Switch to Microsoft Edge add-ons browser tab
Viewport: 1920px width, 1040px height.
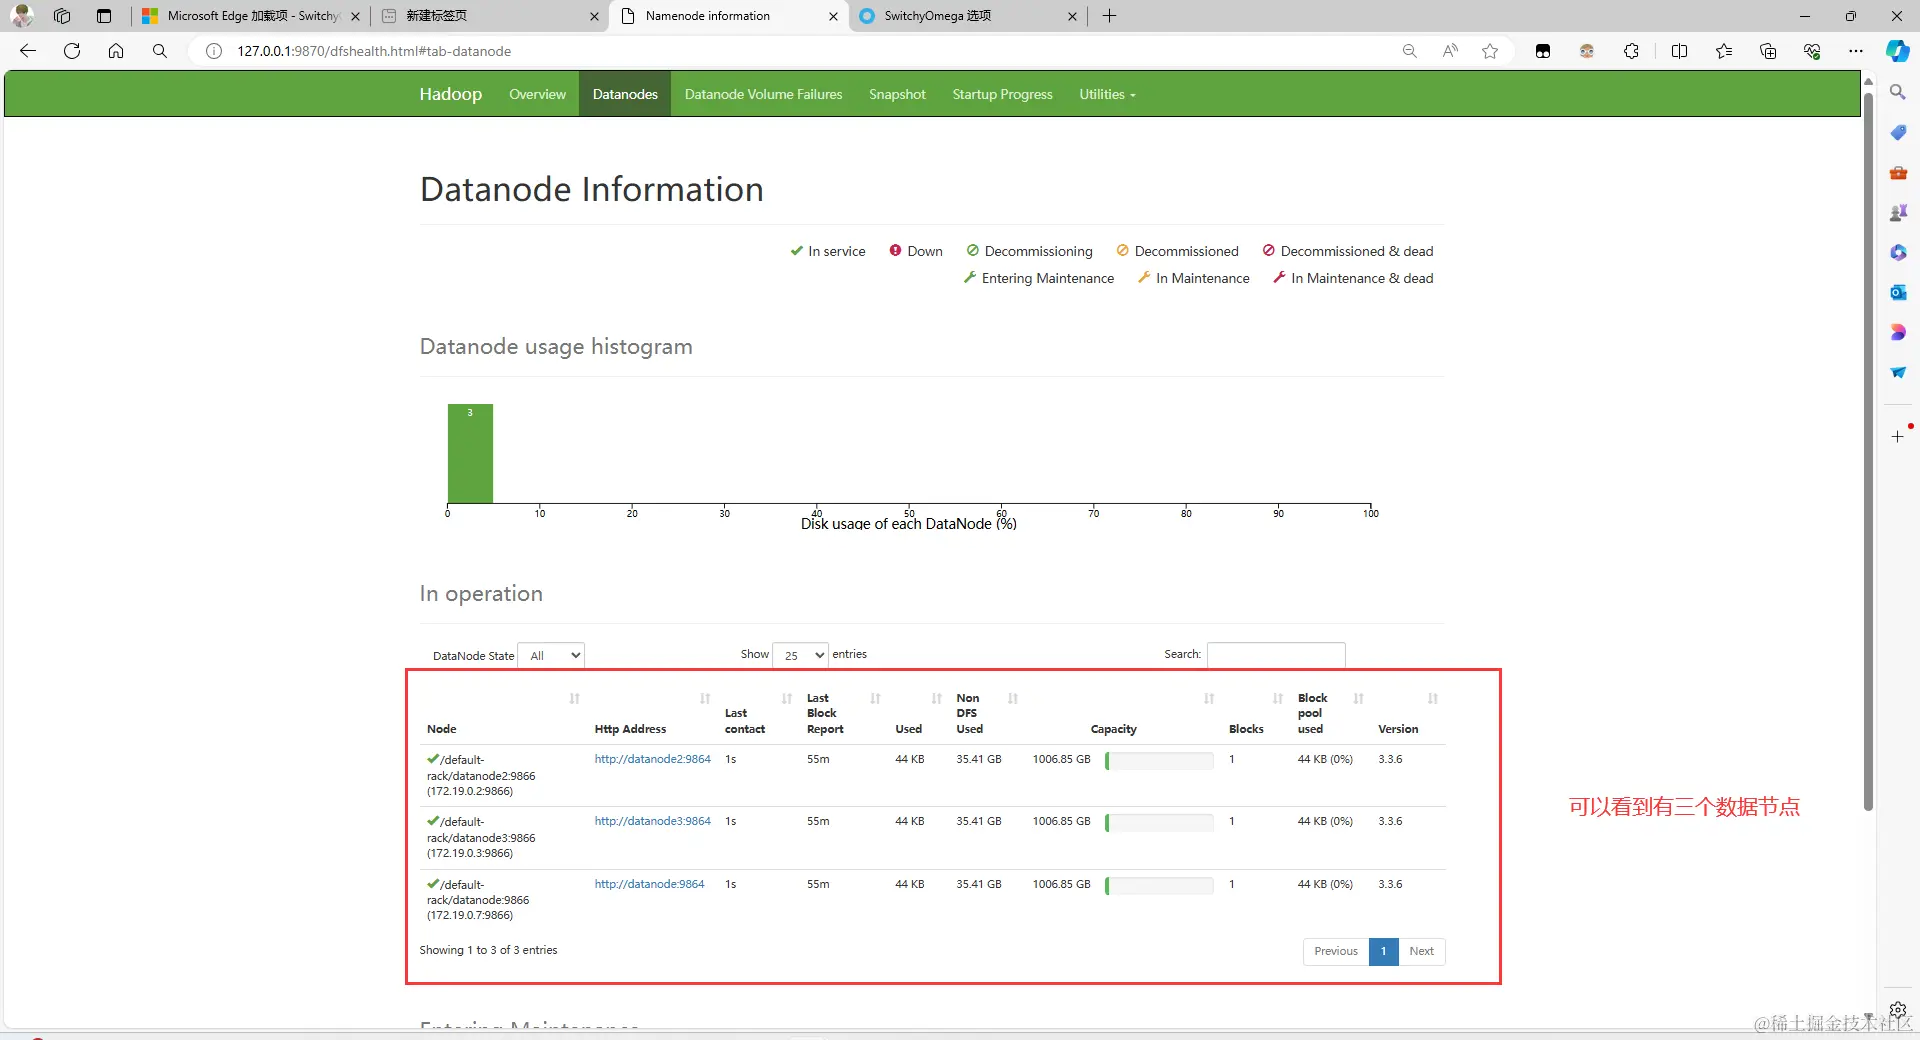tap(250, 16)
